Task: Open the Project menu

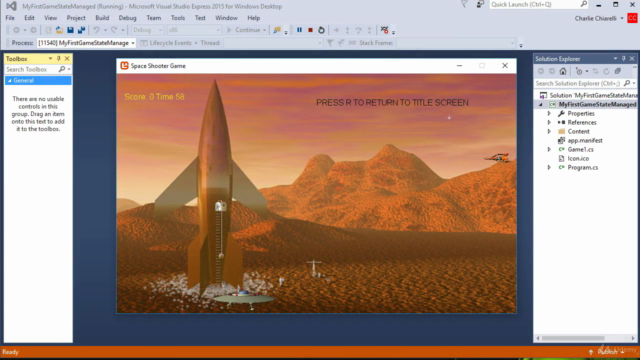Action: pos(76,18)
